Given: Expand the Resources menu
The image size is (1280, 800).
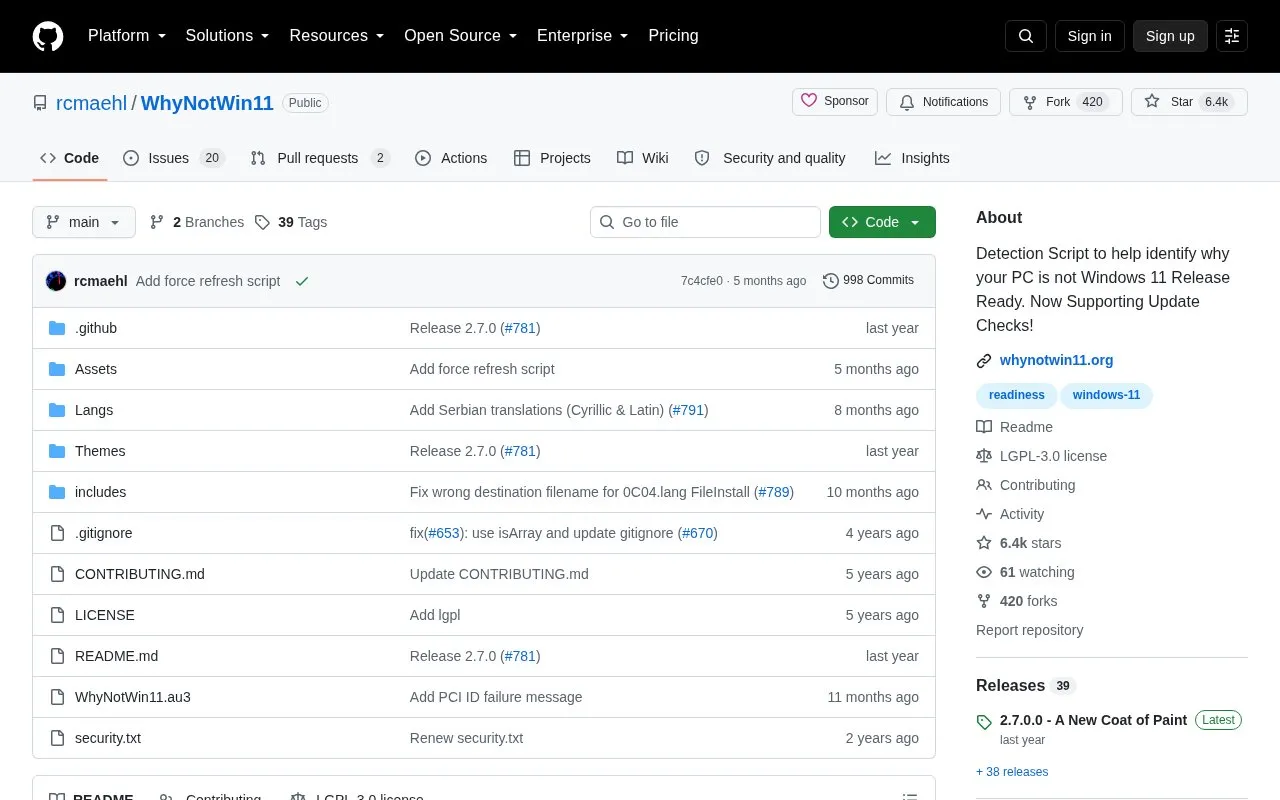Looking at the screenshot, I should tap(337, 36).
